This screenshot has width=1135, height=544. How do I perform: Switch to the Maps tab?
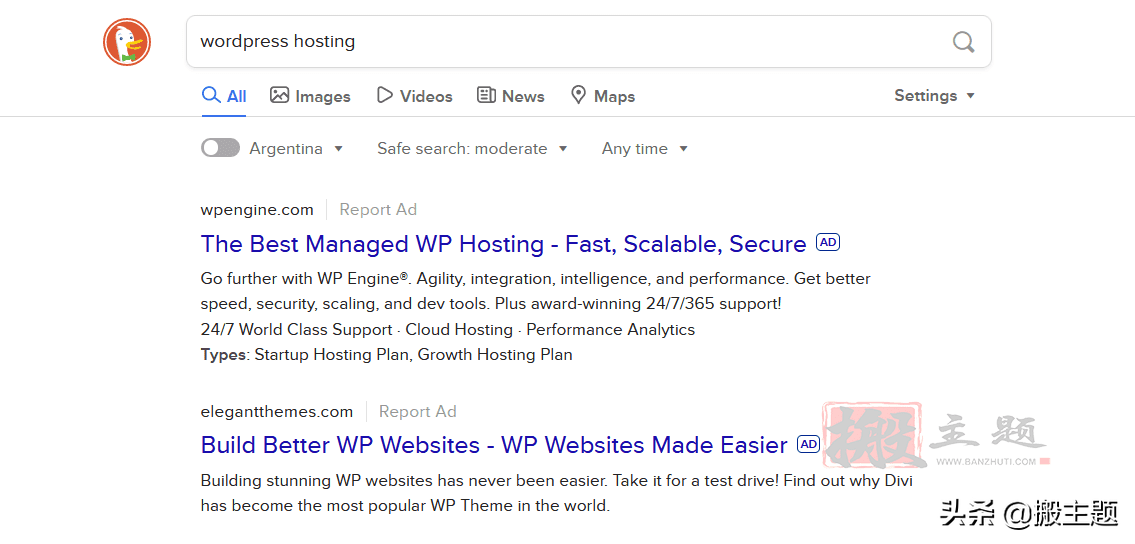point(602,96)
